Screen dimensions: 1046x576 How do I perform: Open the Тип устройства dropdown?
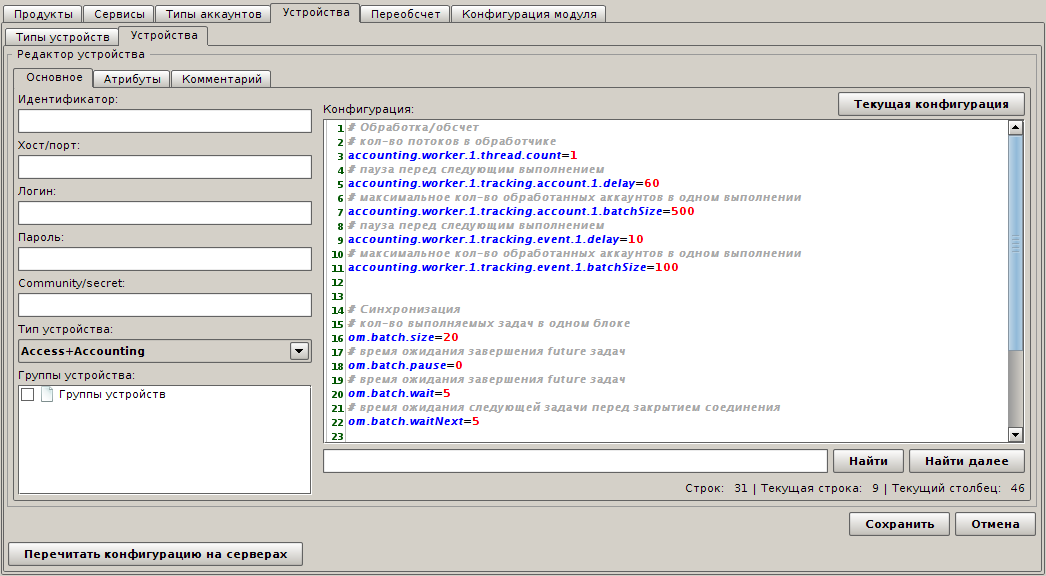[x=298, y=351]
